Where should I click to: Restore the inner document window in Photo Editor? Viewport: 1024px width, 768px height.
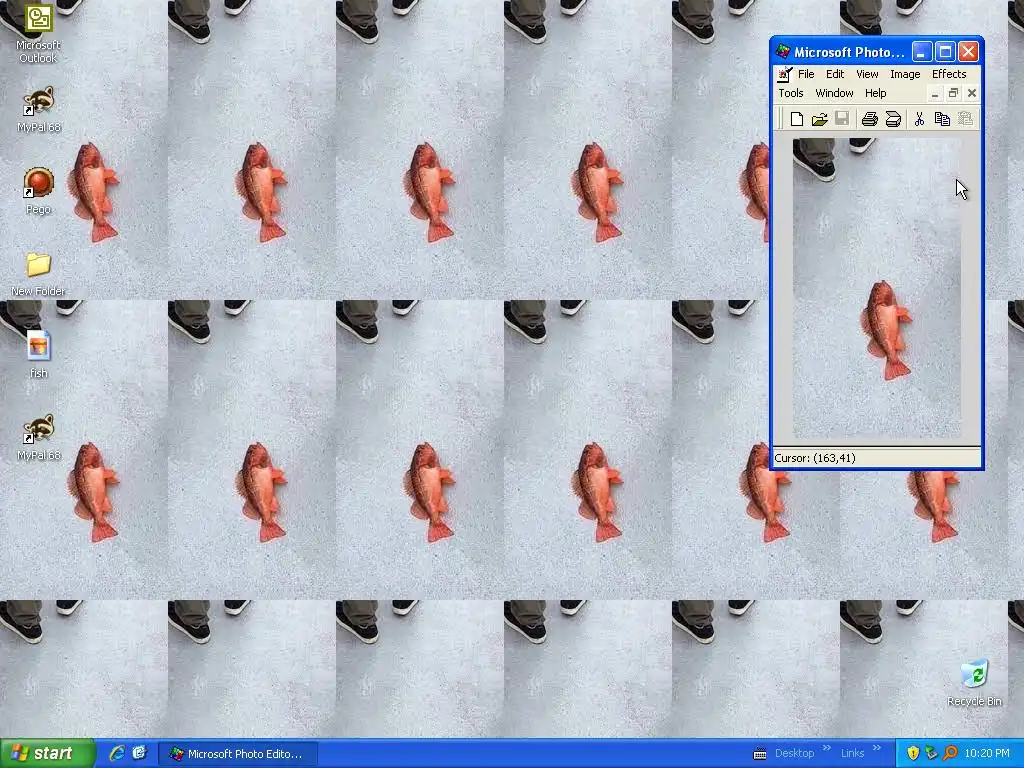[x=953, y=93]
